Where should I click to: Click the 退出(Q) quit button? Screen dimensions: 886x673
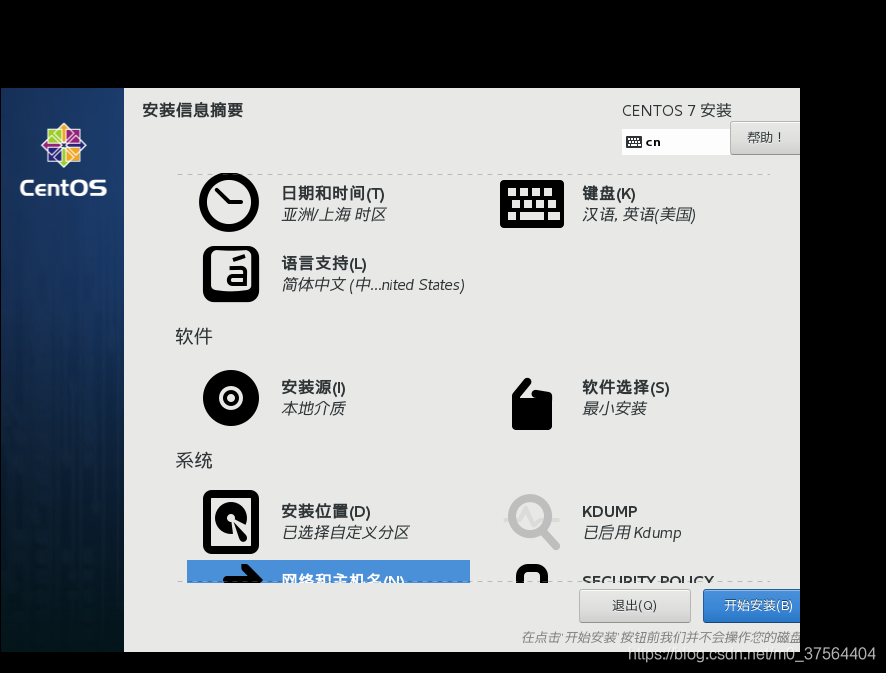pyautogui.click(x=635, y=606)
